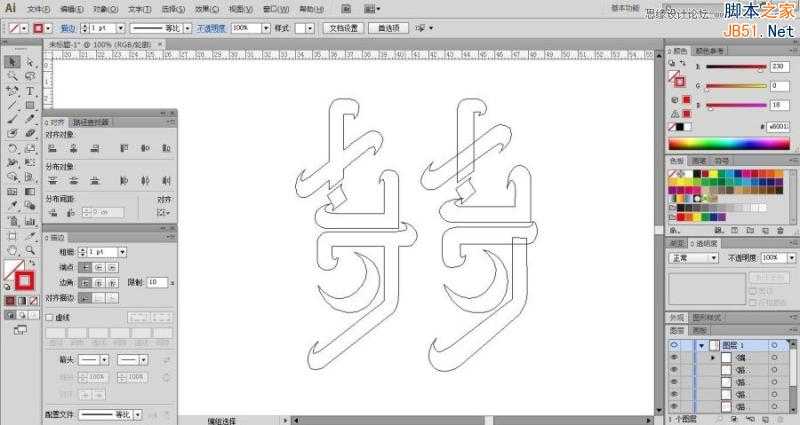Select the bevel join corner option
Screen dimensions: 800x425
coord(113,283)
